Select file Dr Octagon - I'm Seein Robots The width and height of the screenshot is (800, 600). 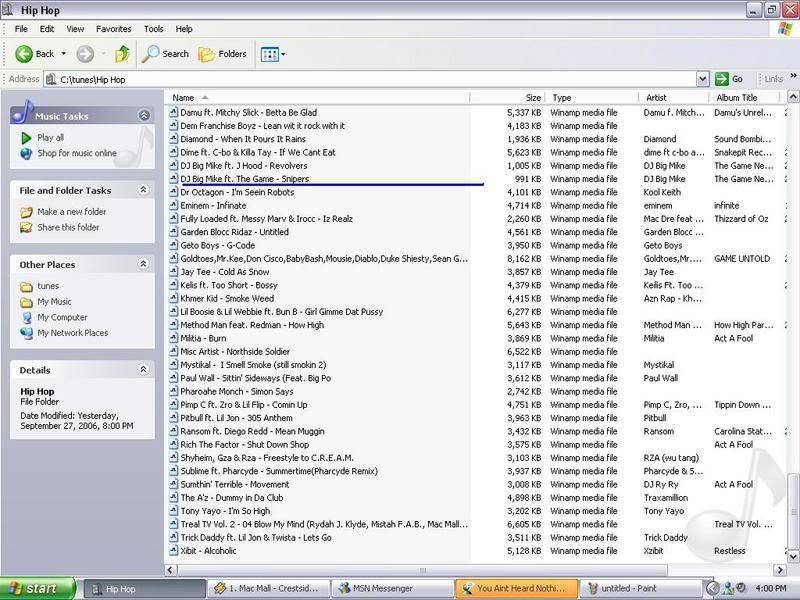coord(237,192)
